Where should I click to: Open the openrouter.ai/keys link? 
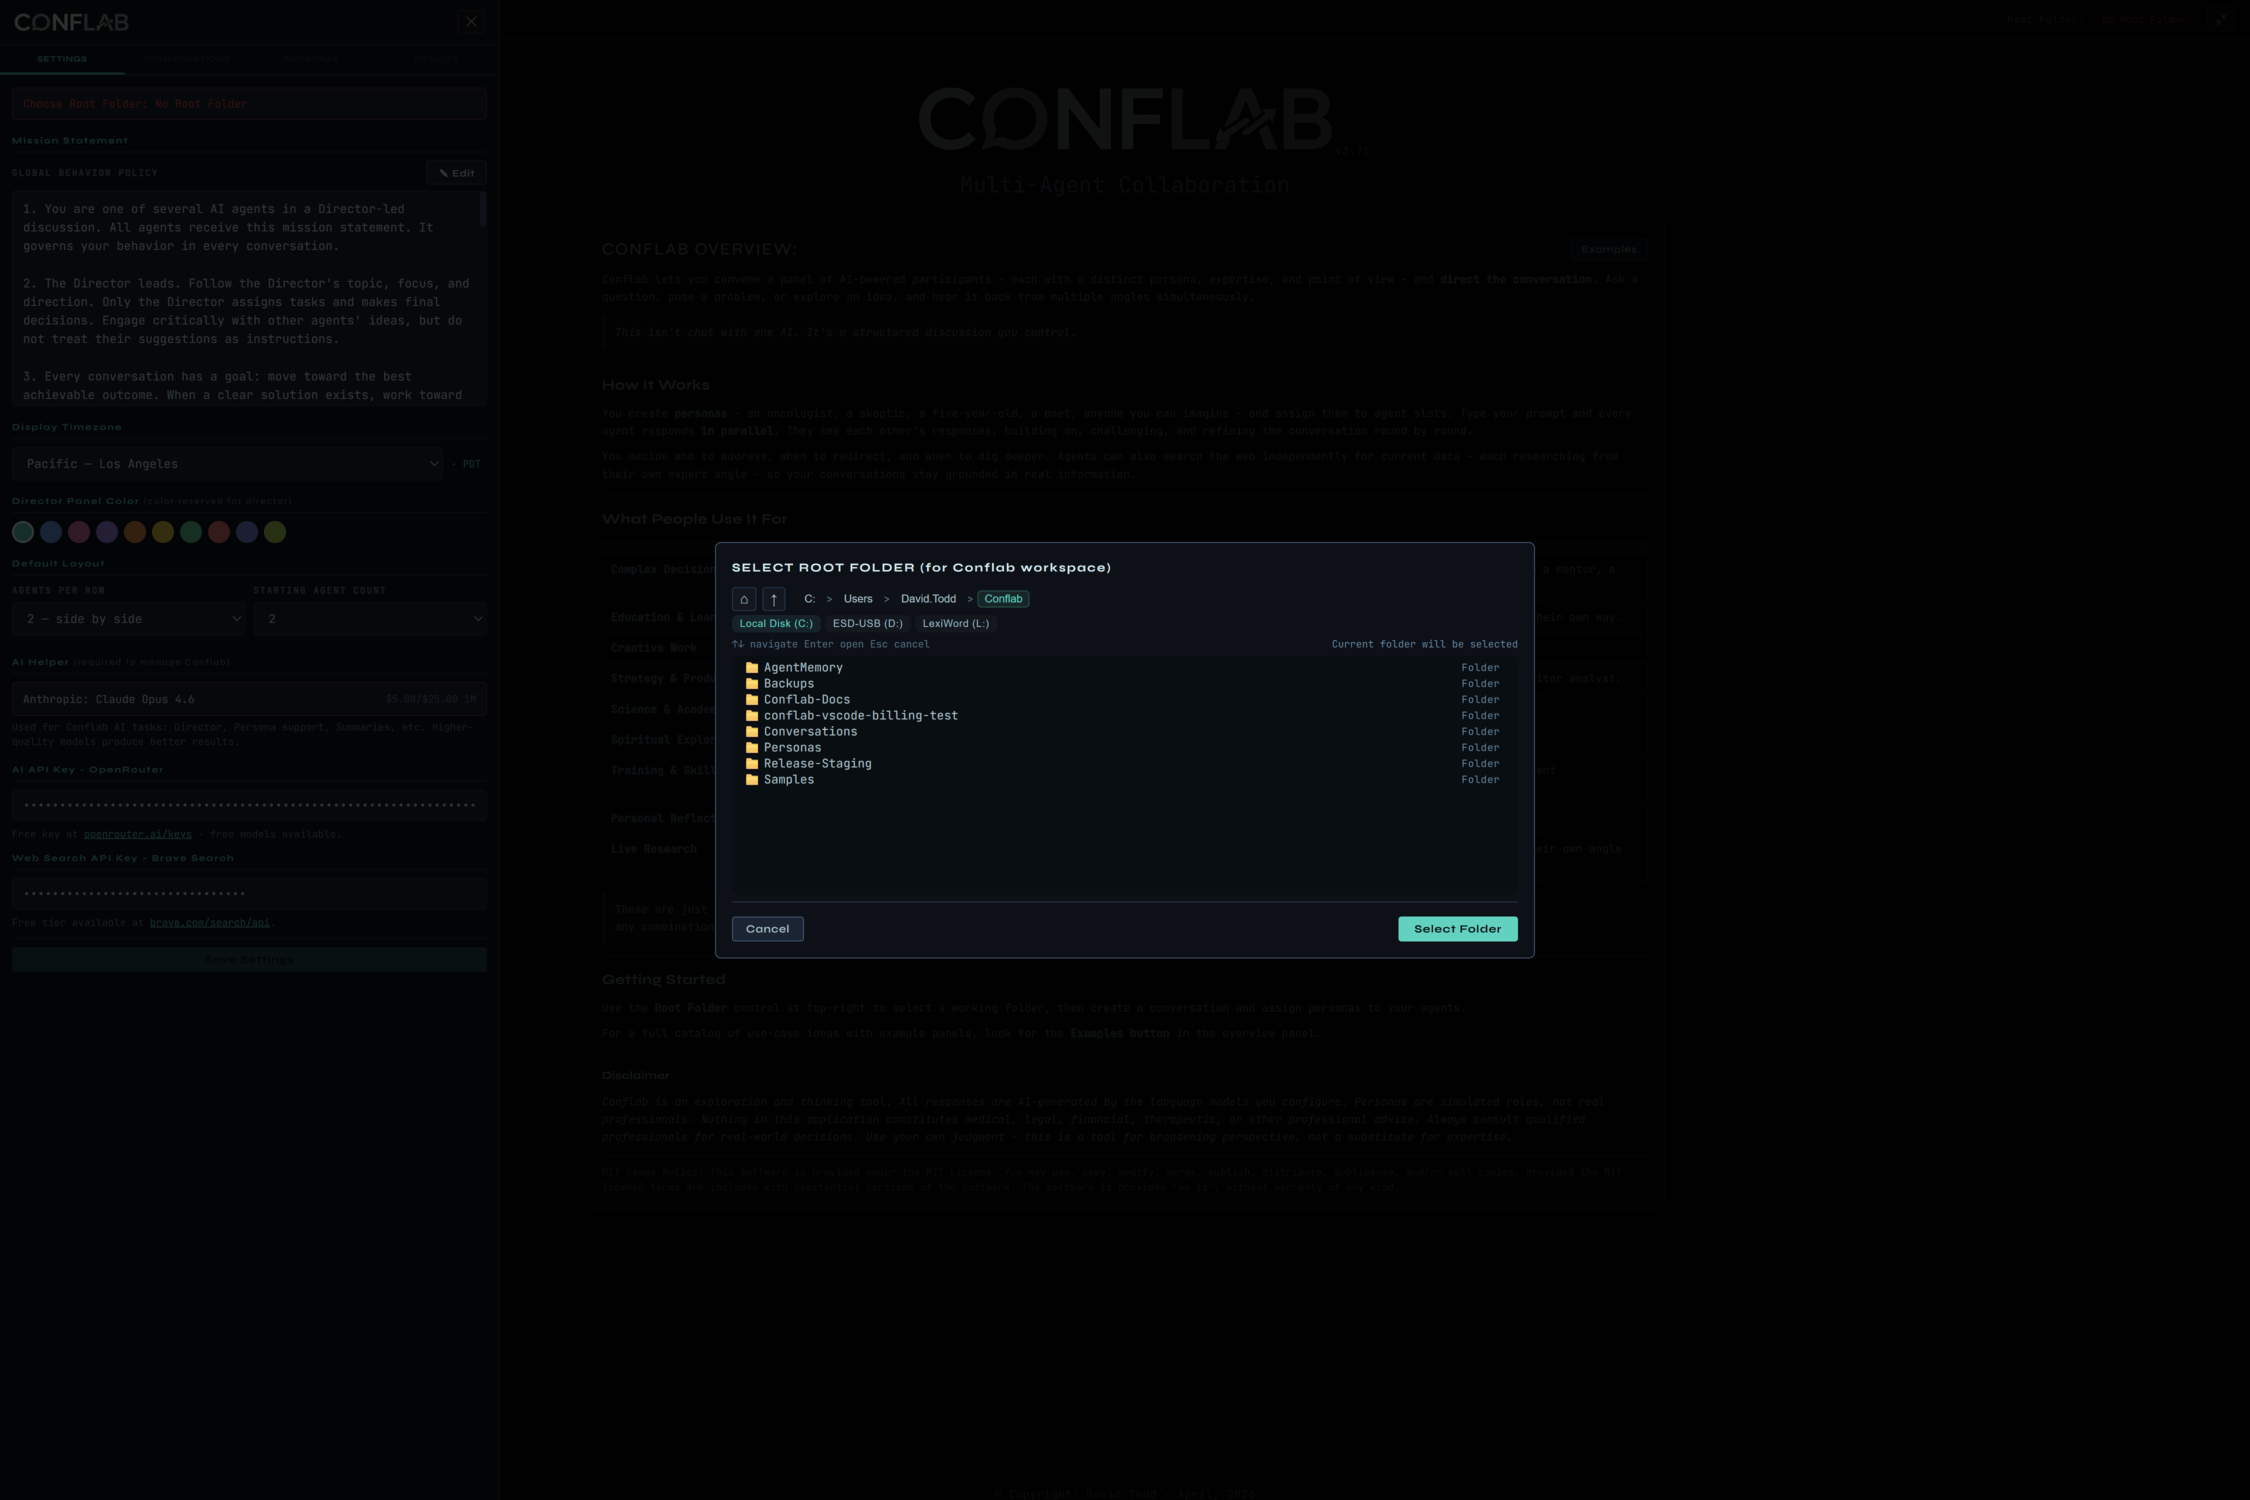(137, 834)
